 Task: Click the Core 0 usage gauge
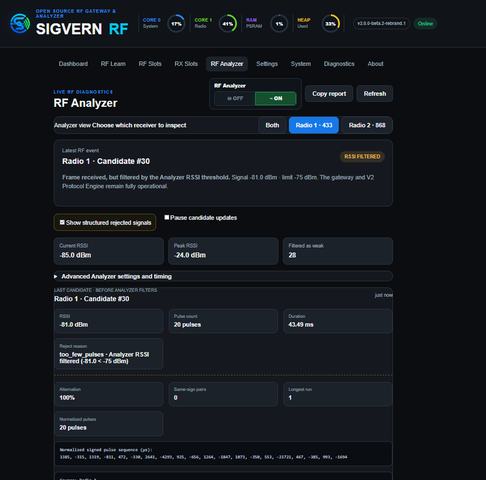(x=176, y=24)
